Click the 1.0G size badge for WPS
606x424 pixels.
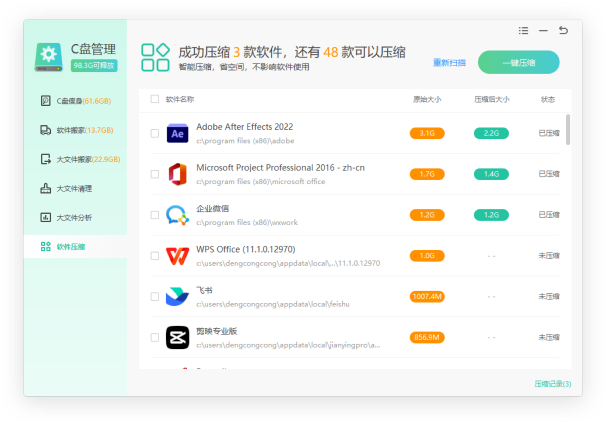pos(427,256)
